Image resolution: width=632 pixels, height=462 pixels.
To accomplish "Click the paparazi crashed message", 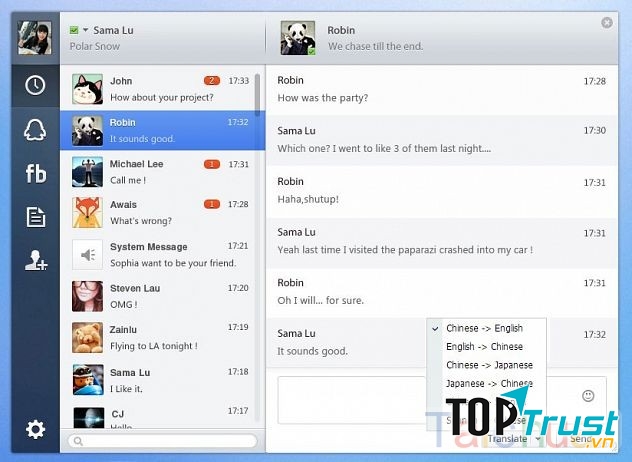I will [x=405, y=250].
